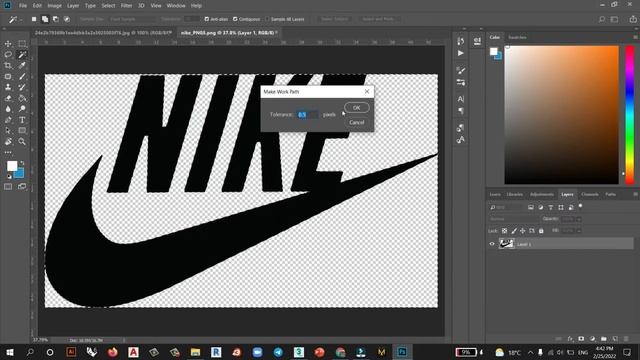Select the Eraser tool
The width and height of the screenshot is (640, 360).
8,98
